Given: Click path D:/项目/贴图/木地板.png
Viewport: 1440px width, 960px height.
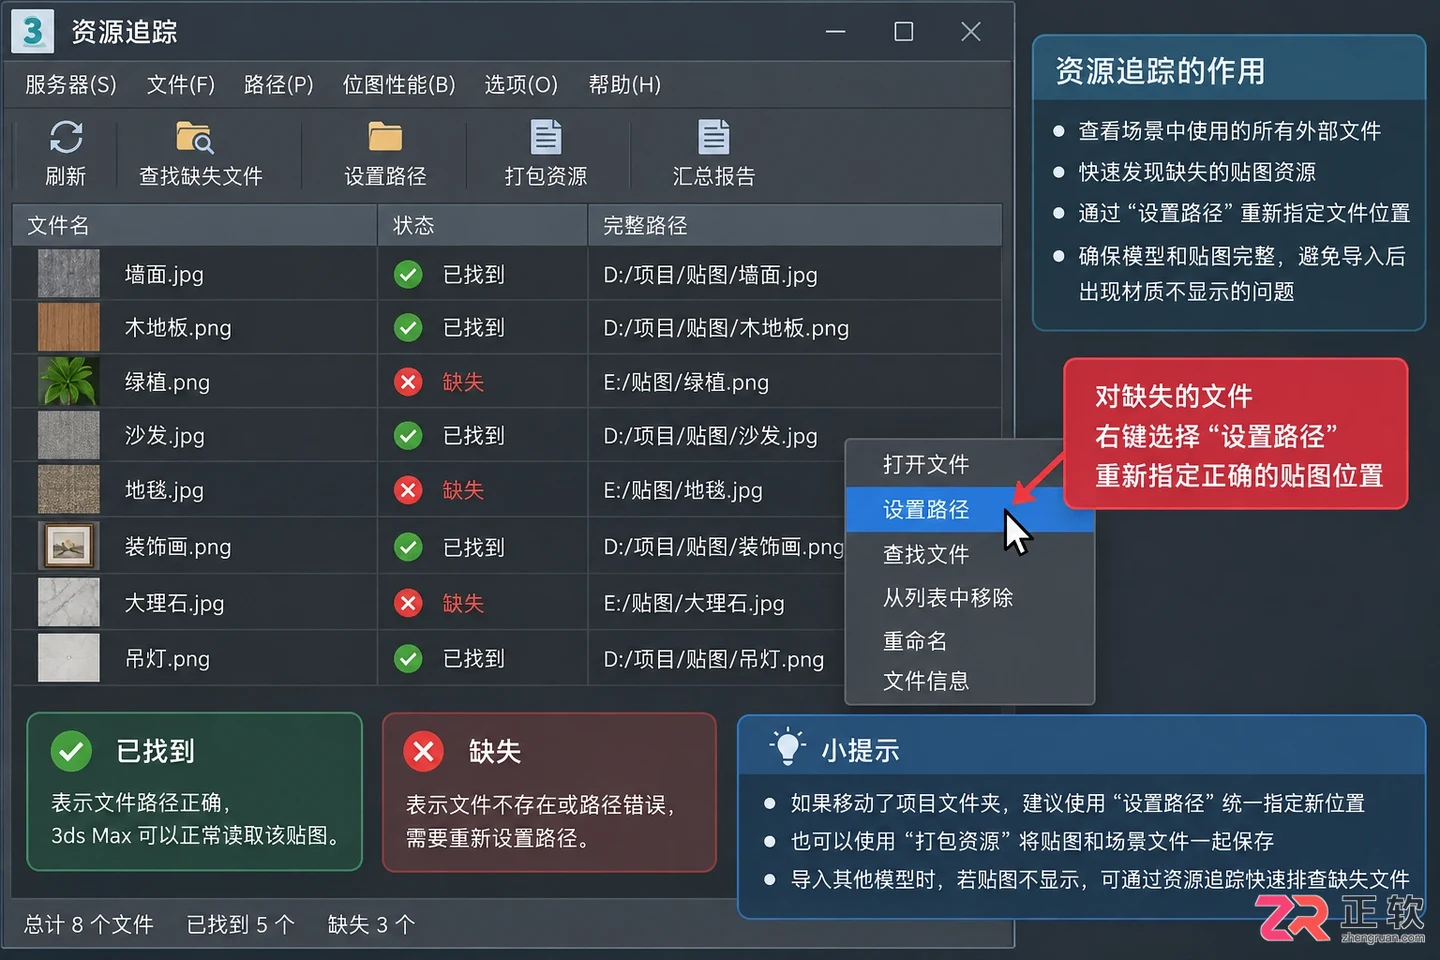Looking at the screenshot, I should coord(726,328).
